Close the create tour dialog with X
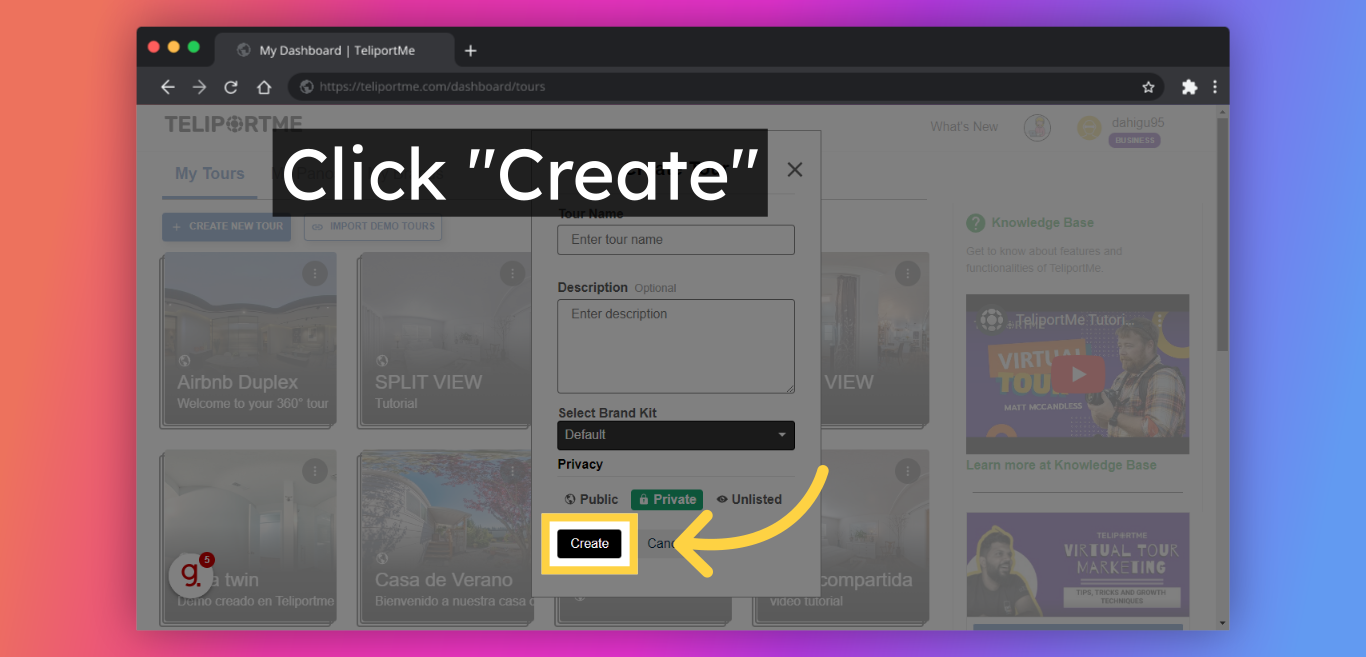 (795, 170)
